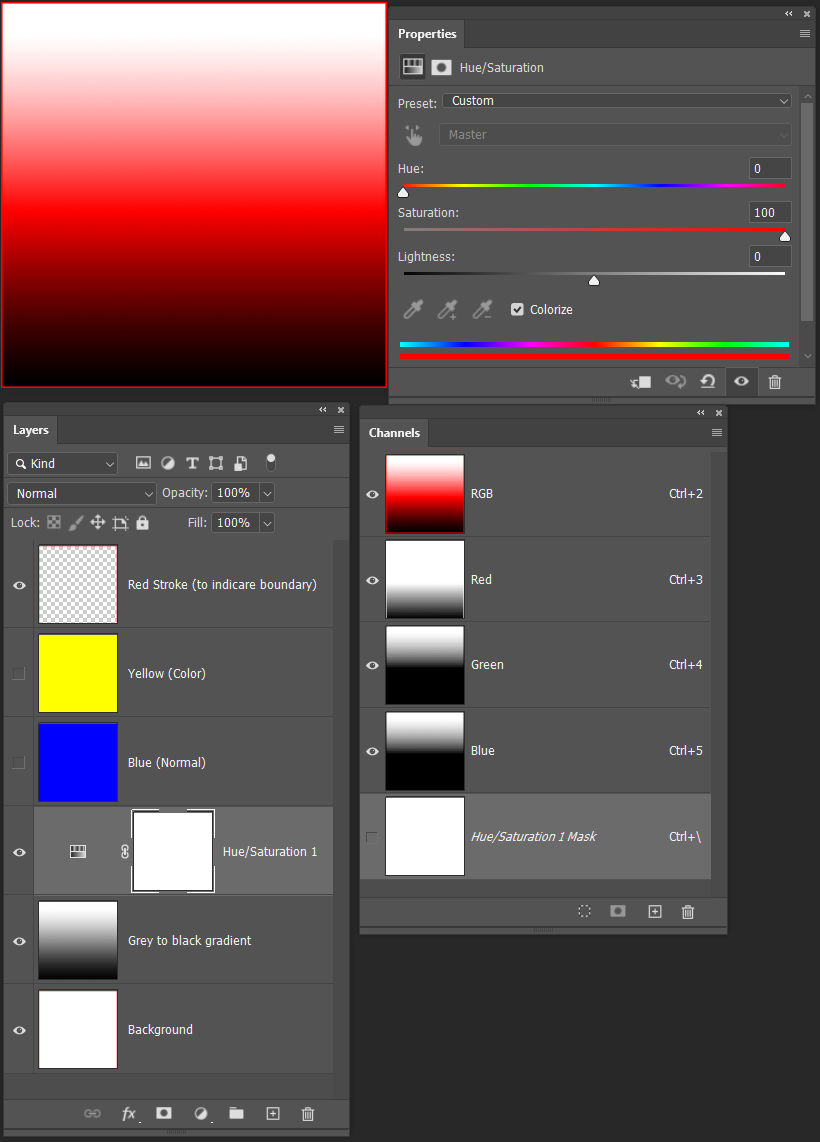820x1142 pixels.
Task: Filter layers by adjustment layer type
Action: [x=167, y=462]
